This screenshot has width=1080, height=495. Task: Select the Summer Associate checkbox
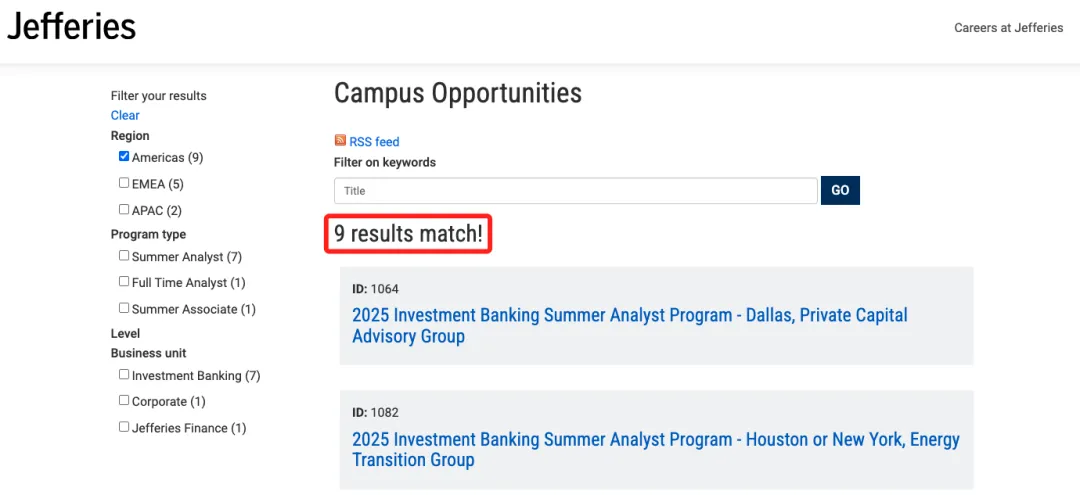(x=124, y=308)
